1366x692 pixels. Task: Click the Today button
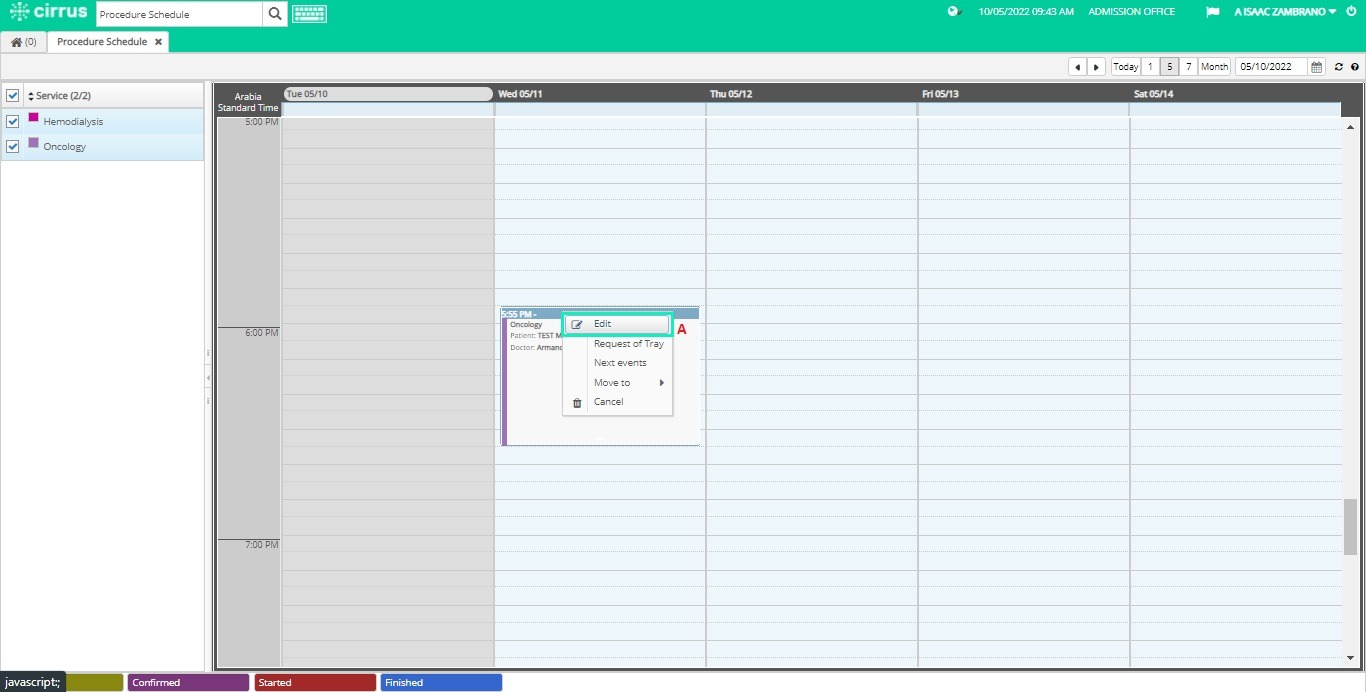pos(1124,66)
